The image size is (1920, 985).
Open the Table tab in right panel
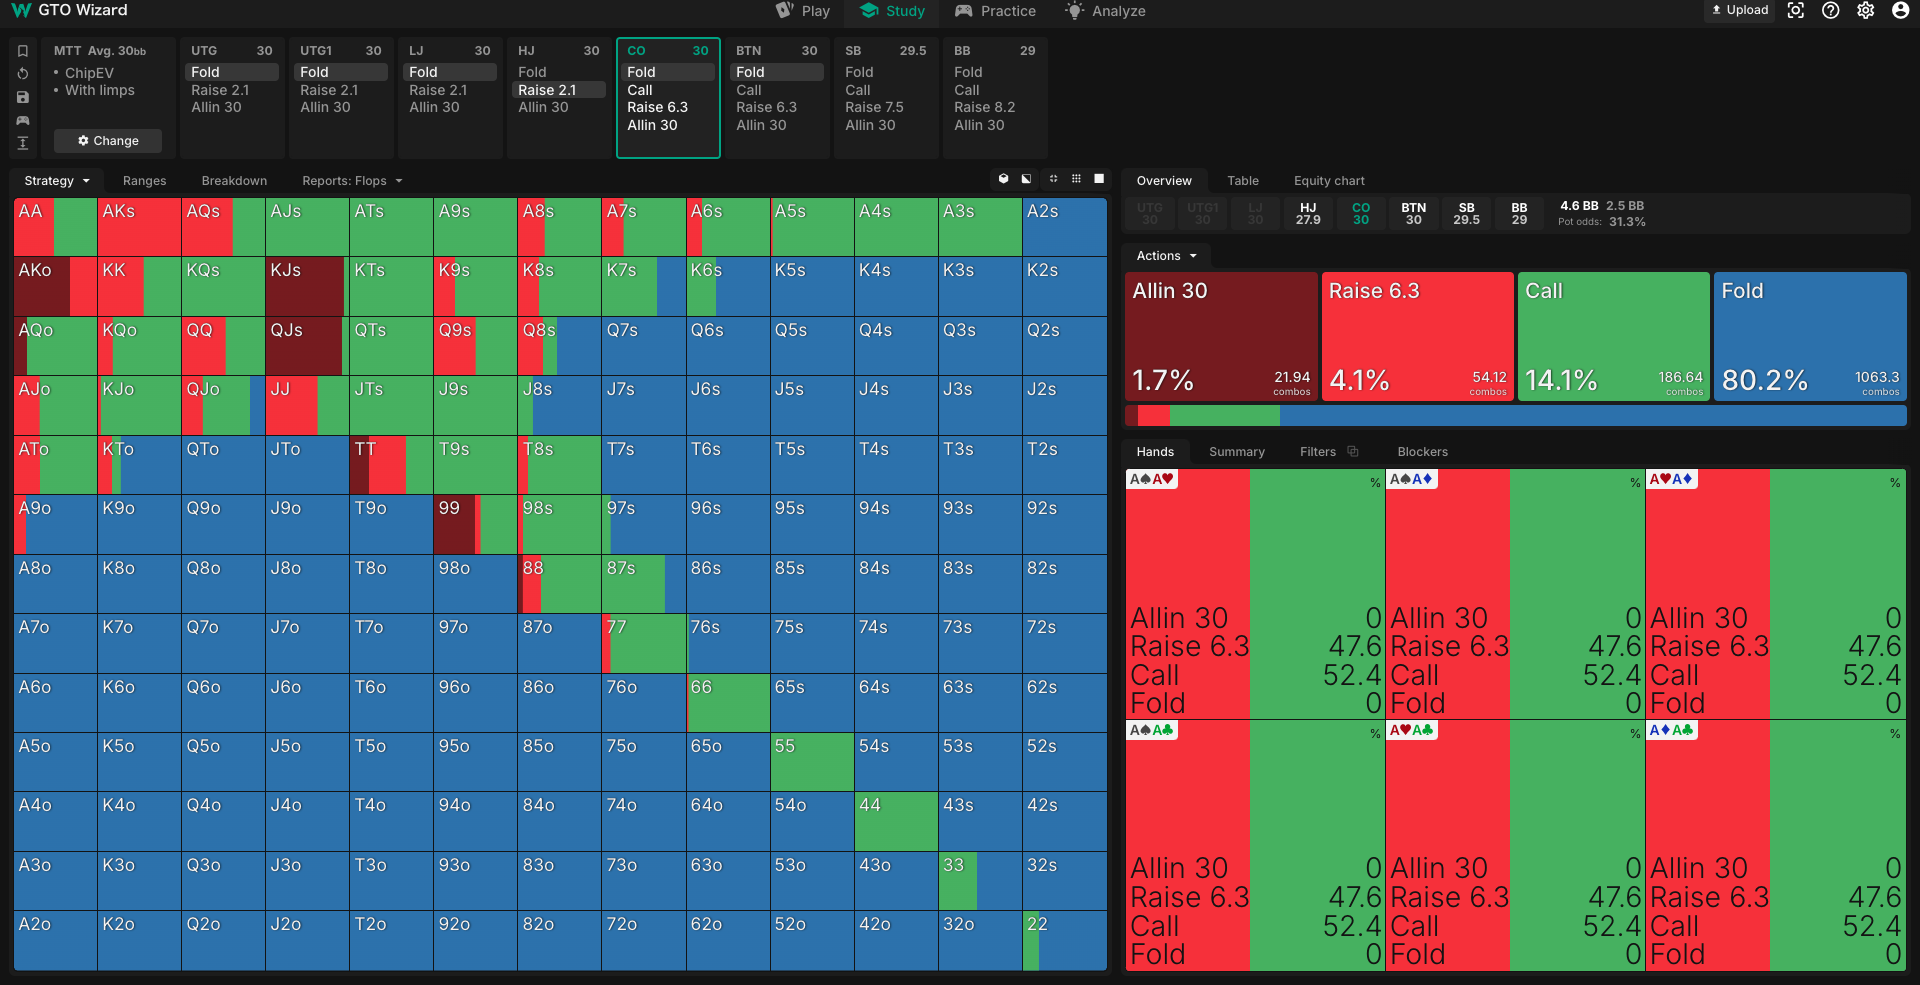pos(1243,181)
